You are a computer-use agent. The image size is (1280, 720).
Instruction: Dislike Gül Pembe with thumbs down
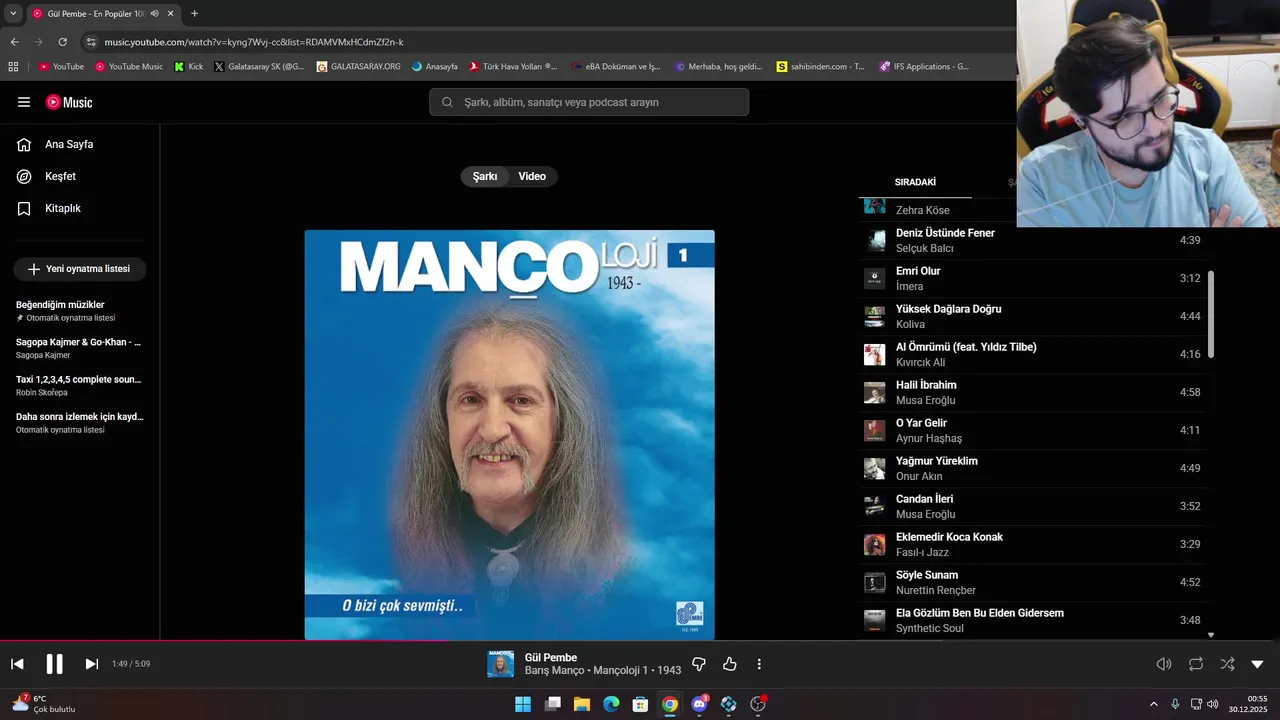[x=699, y=664]
